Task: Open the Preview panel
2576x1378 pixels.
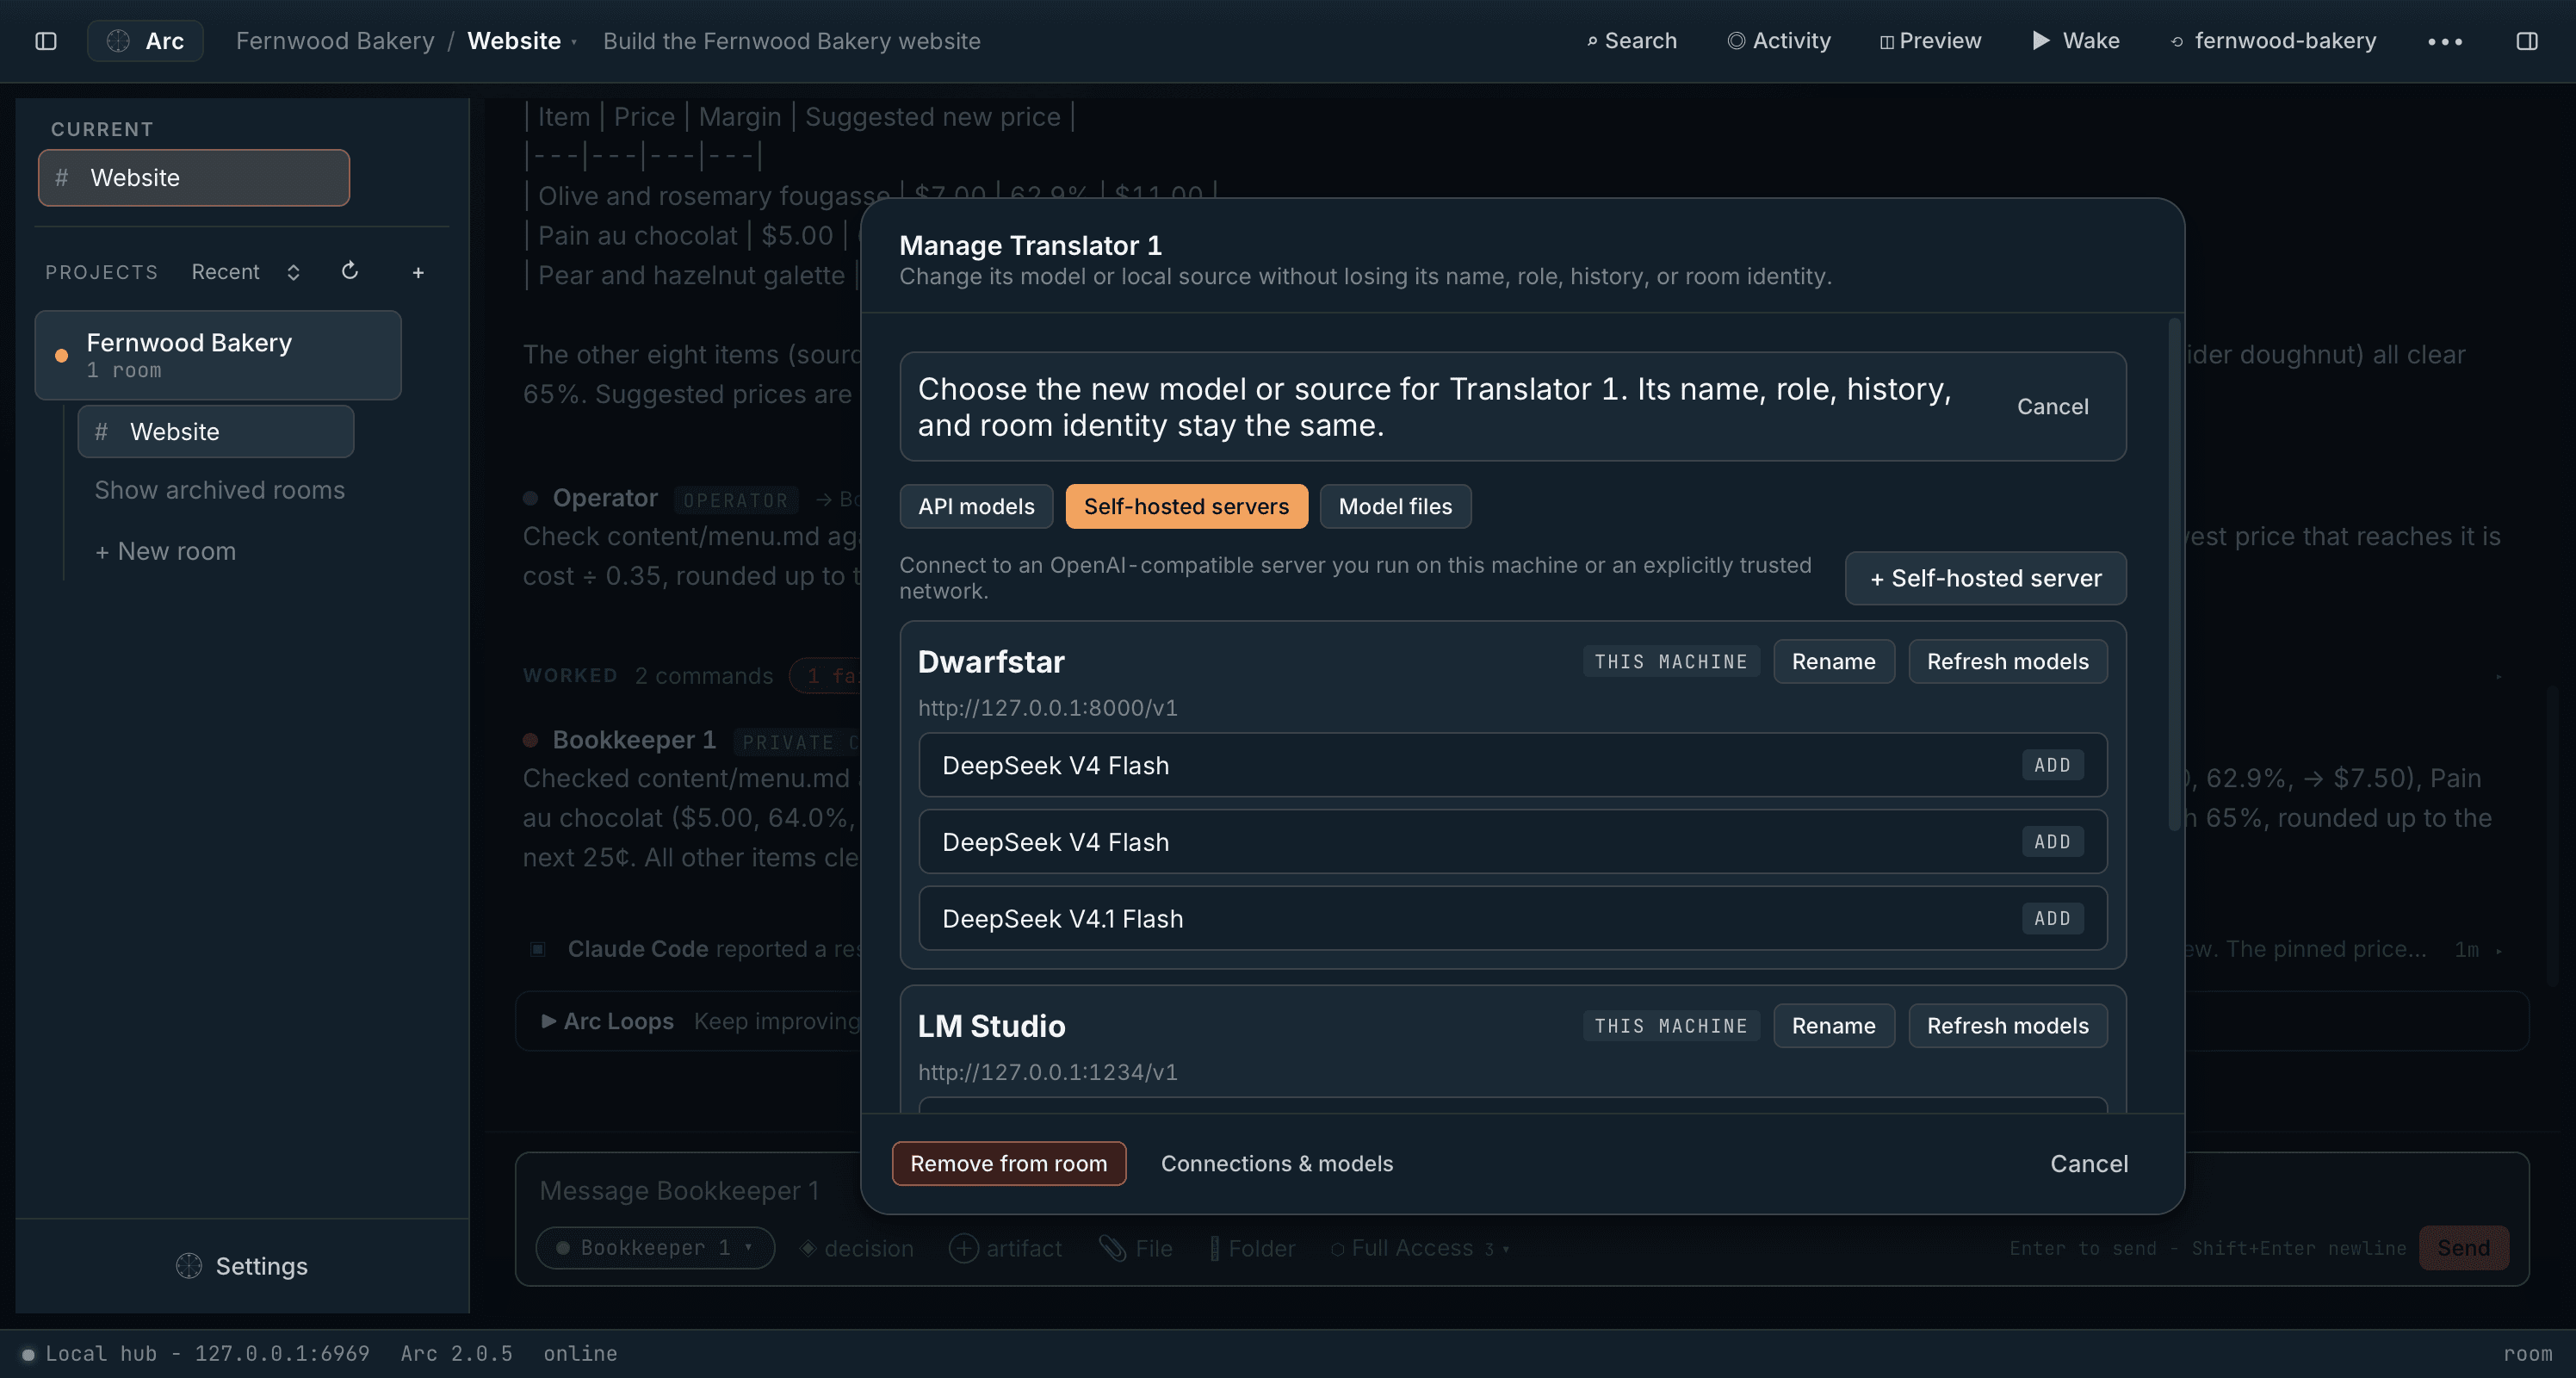Action: 1930,41
